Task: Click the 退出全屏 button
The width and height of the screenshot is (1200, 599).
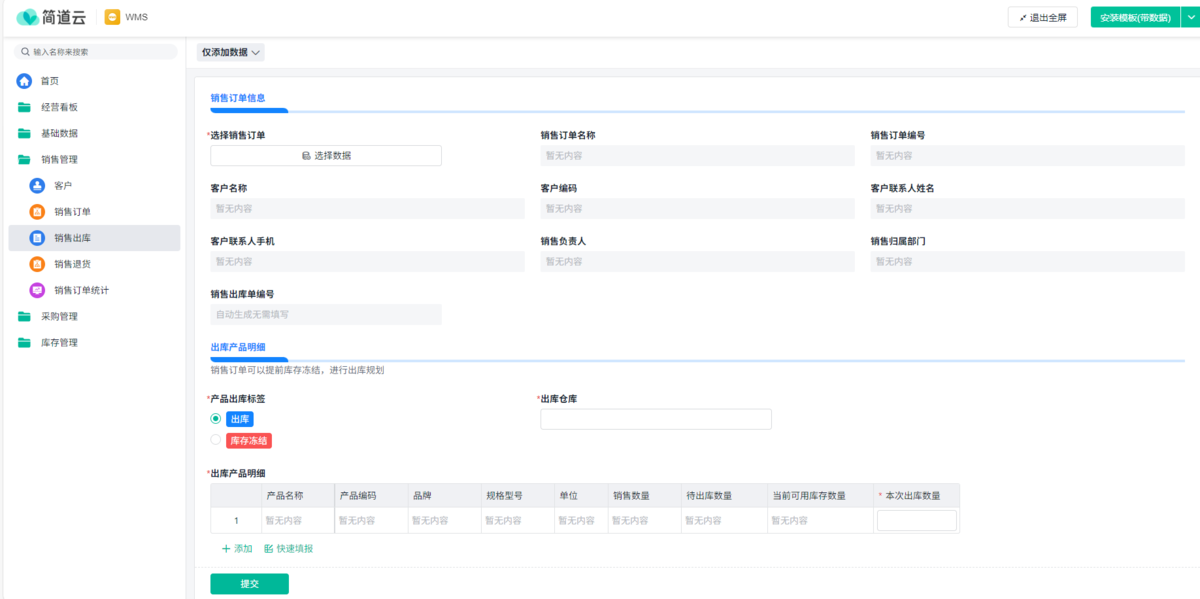Action: pos(1042,17)
